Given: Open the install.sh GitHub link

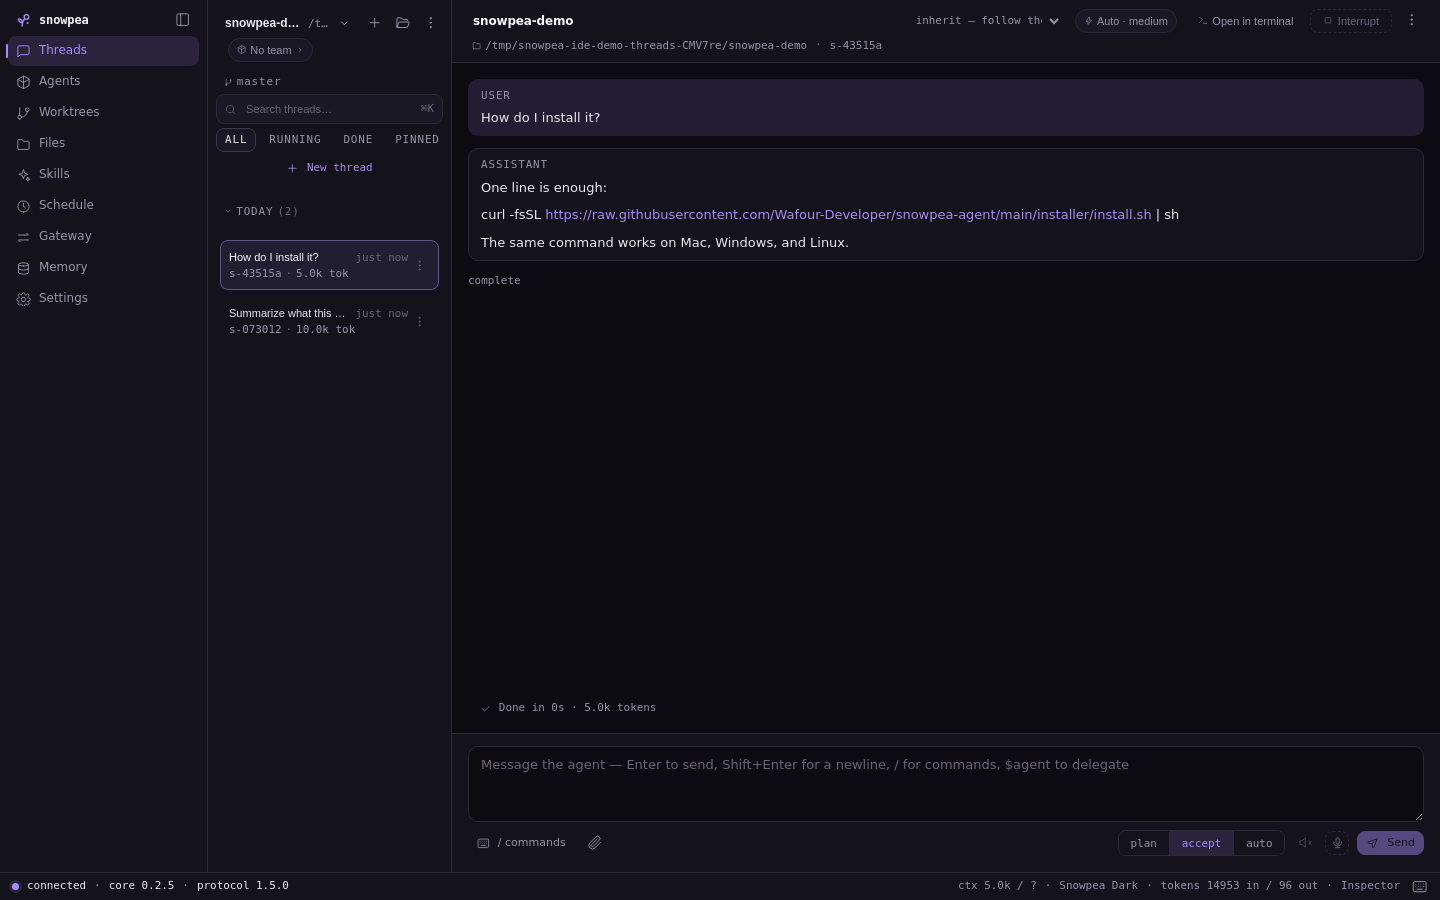Looking at the screenshot, I should (x=848, y=215).
